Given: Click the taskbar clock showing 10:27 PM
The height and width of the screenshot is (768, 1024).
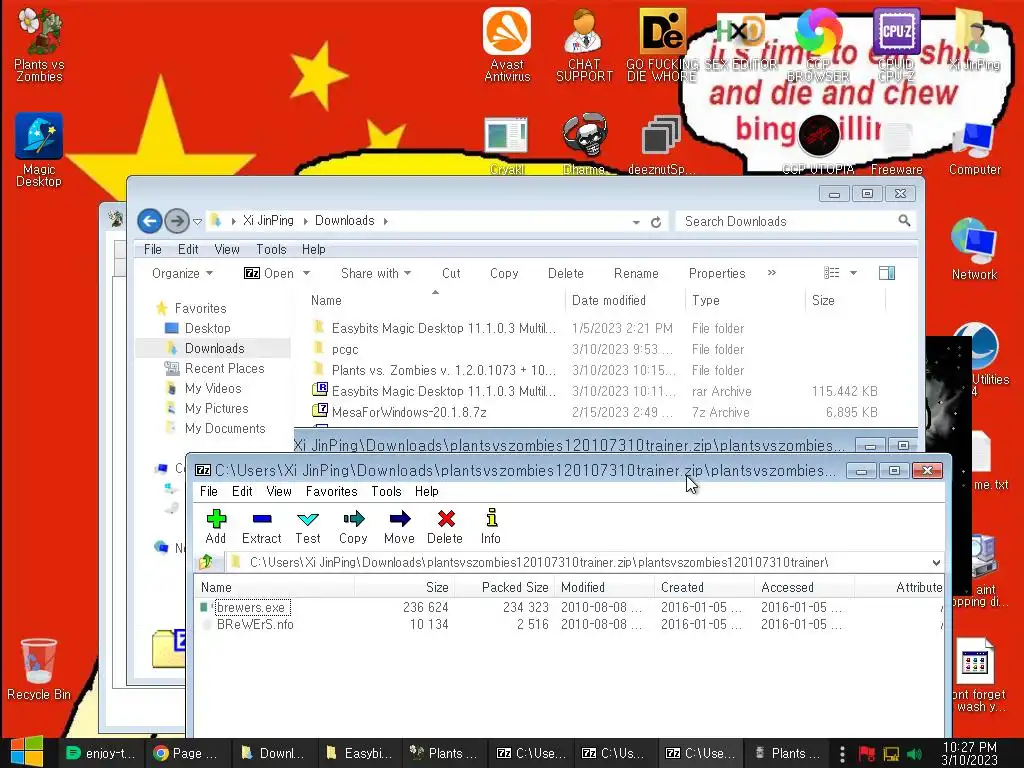Looking at the screenshot, I should coord(969,753).
